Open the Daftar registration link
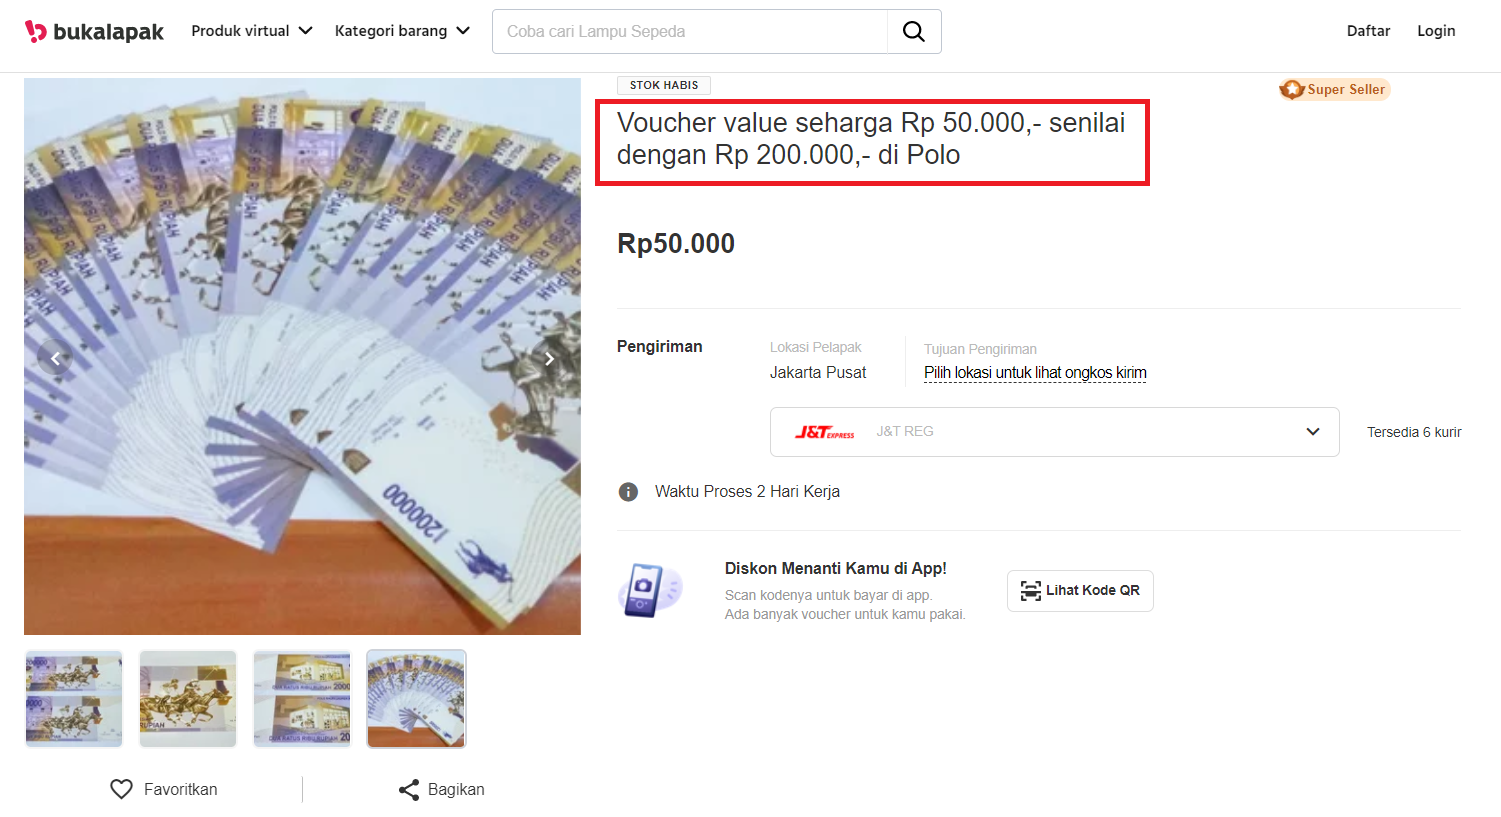The width and height of the screenshot is (1501, 817). click(x=1368, y=31)
